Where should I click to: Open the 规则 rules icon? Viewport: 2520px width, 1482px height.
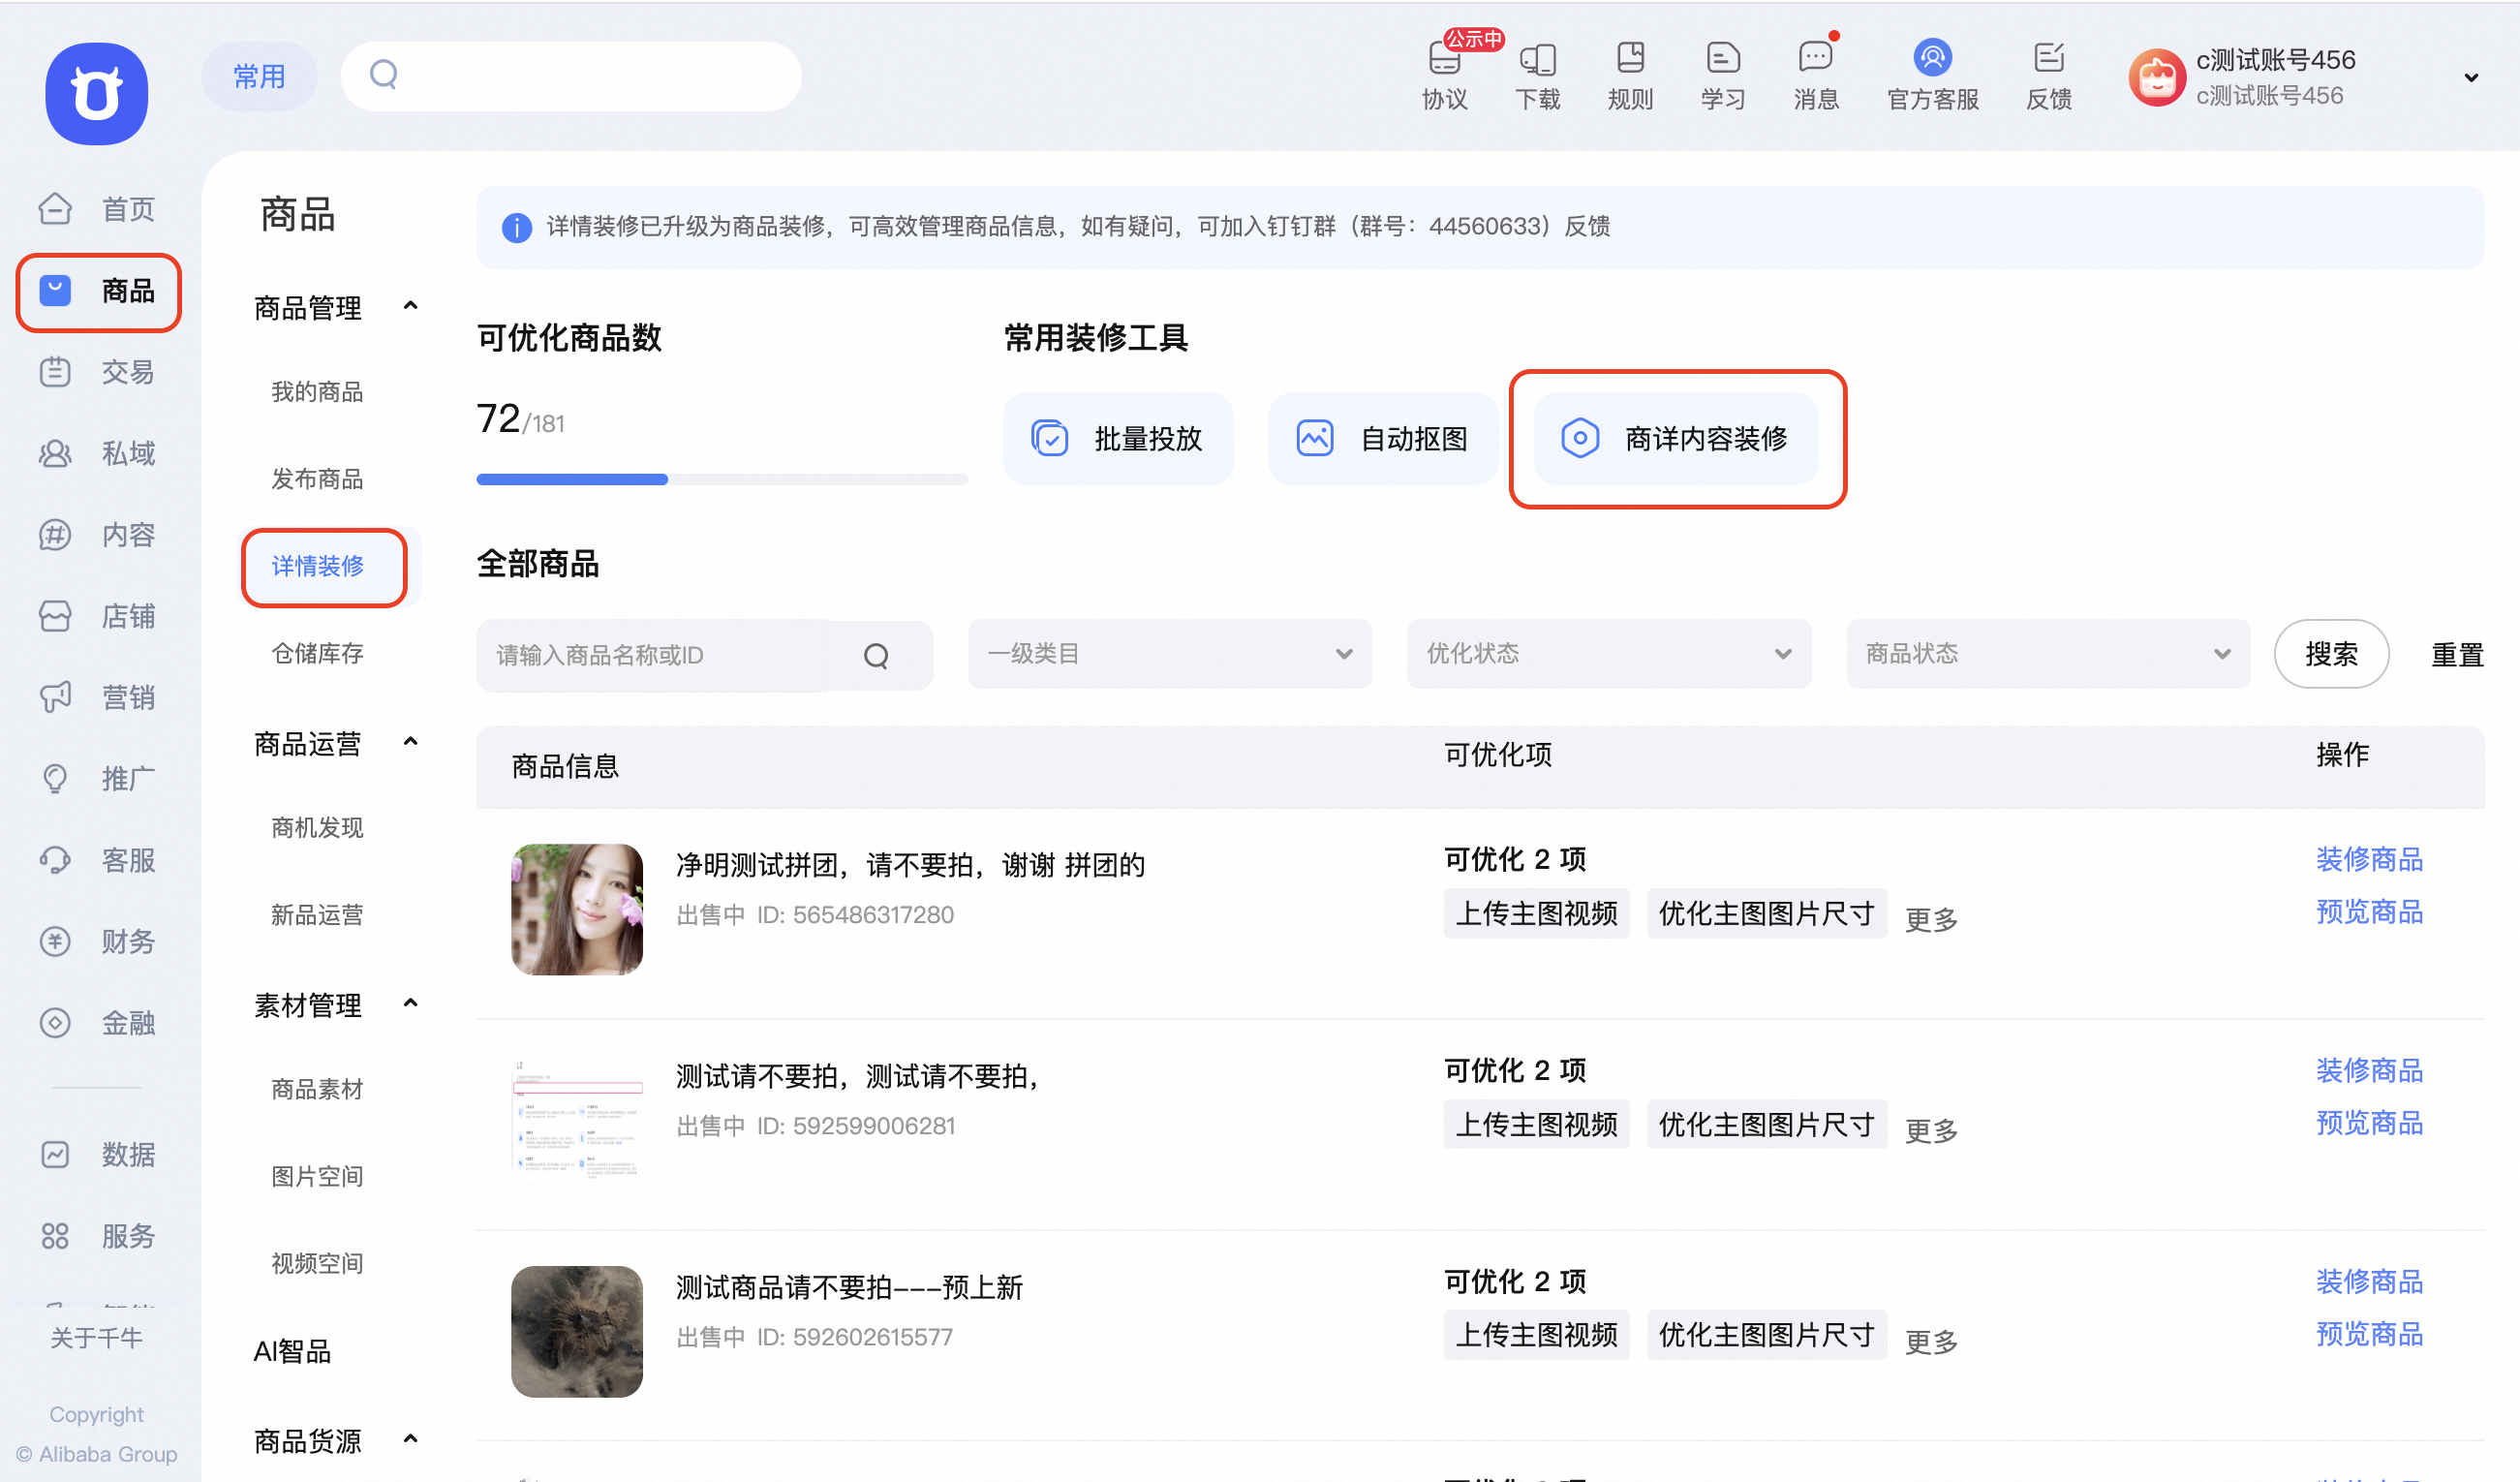[1630, 57]
